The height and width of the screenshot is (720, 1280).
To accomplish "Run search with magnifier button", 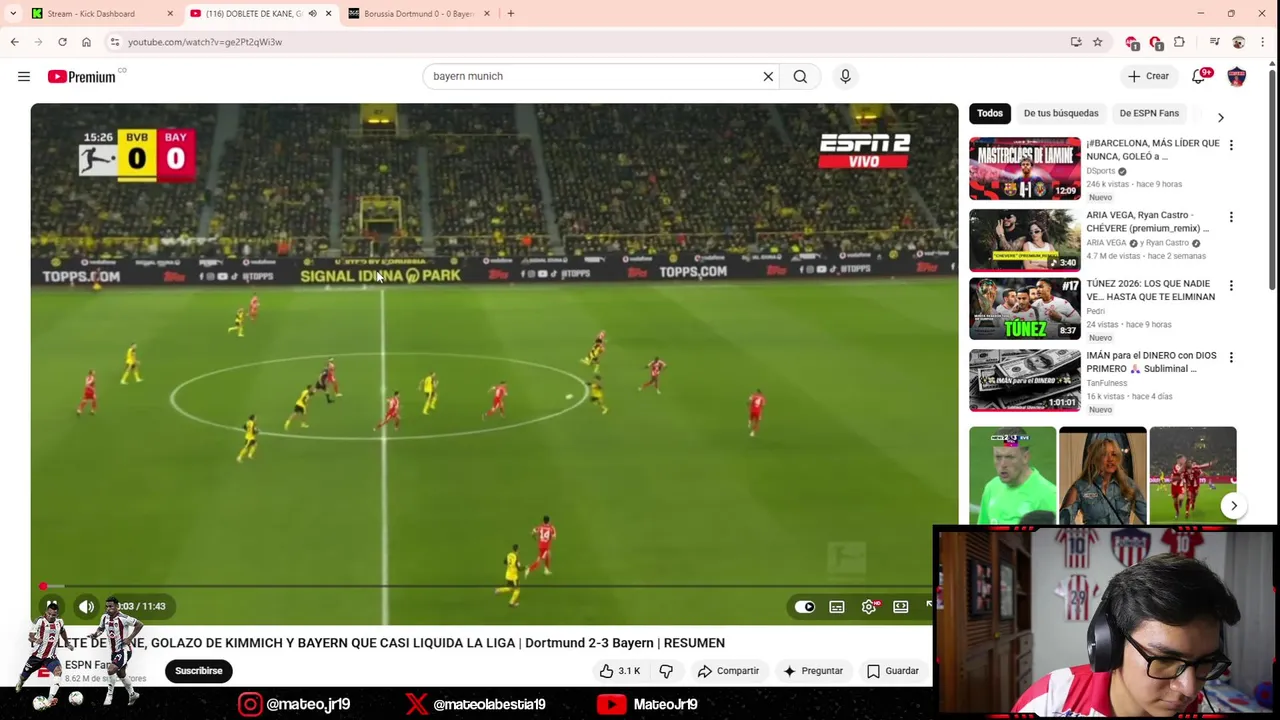I will point(800,76).
